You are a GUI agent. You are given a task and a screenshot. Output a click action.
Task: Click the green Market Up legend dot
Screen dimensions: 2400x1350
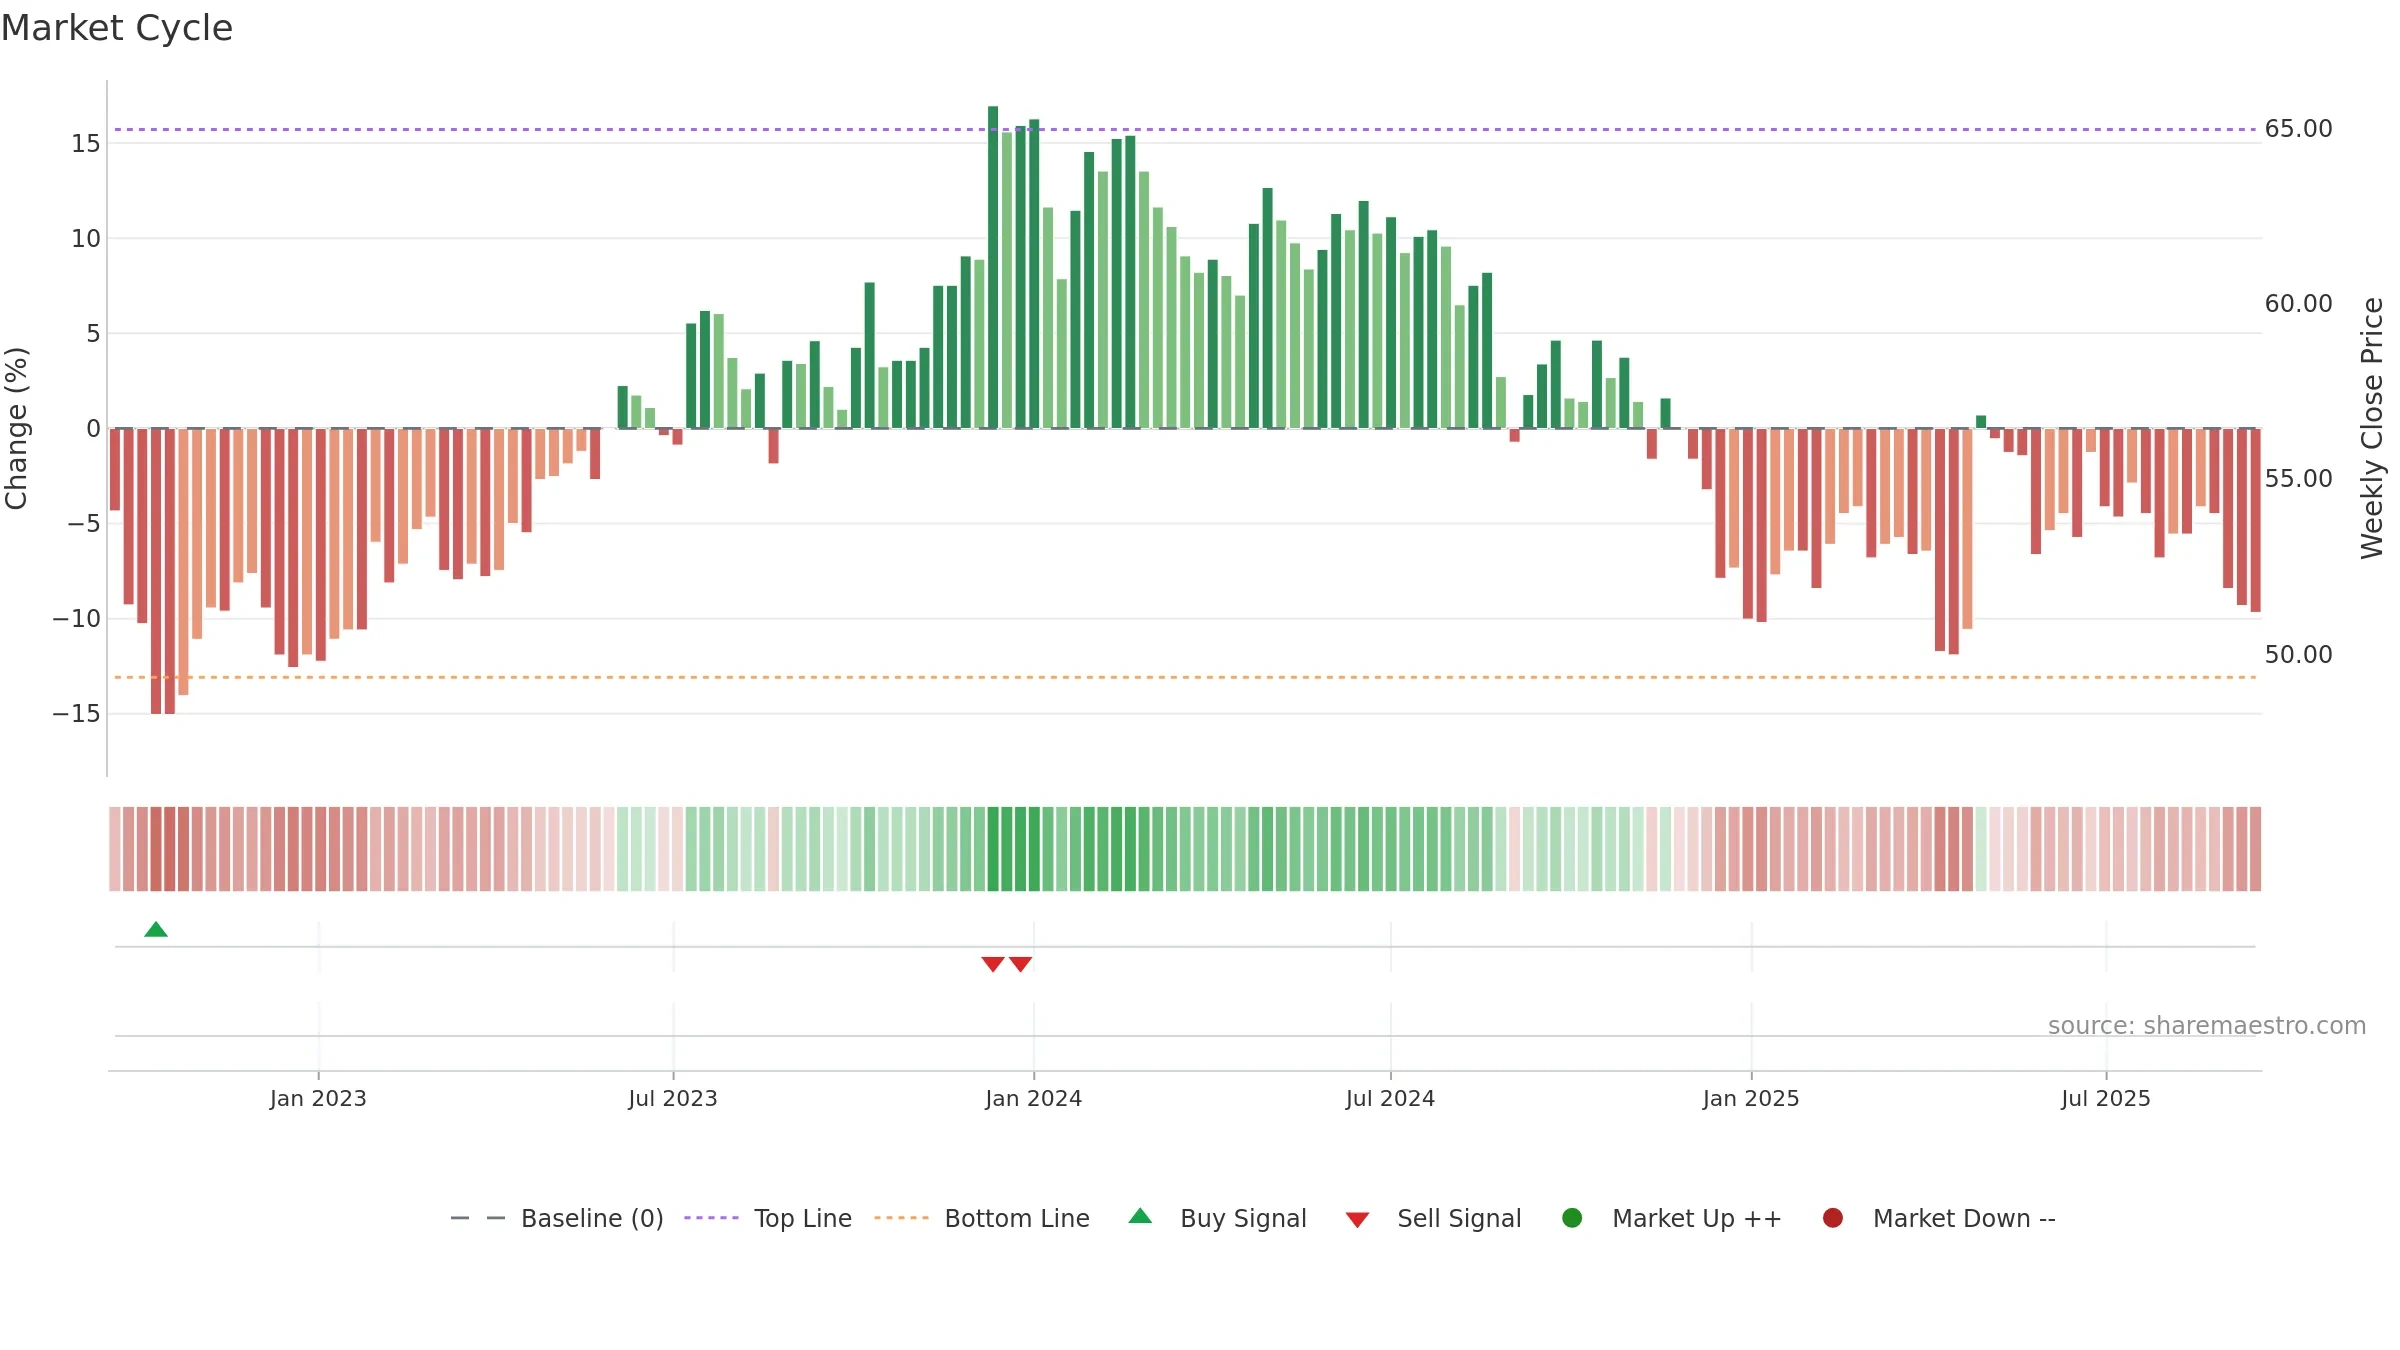(1572, 1218)
